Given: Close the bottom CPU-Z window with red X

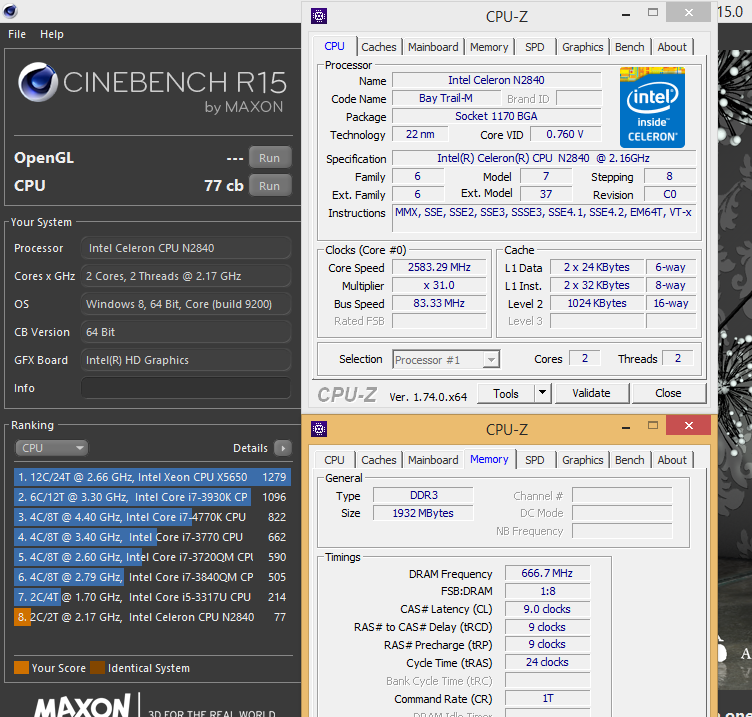Looking at the screenshot, I should [x=689, y=425].
